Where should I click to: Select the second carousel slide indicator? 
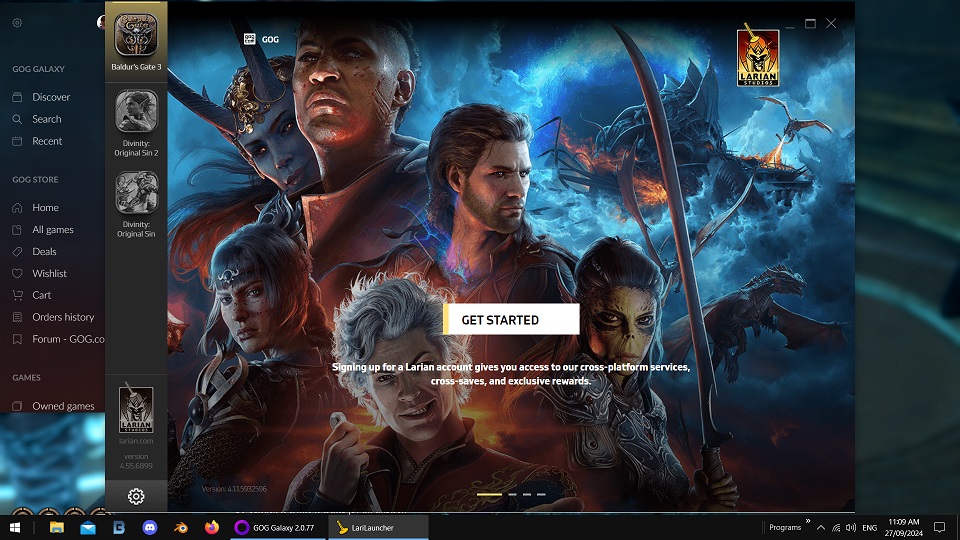tap(512, 494)
